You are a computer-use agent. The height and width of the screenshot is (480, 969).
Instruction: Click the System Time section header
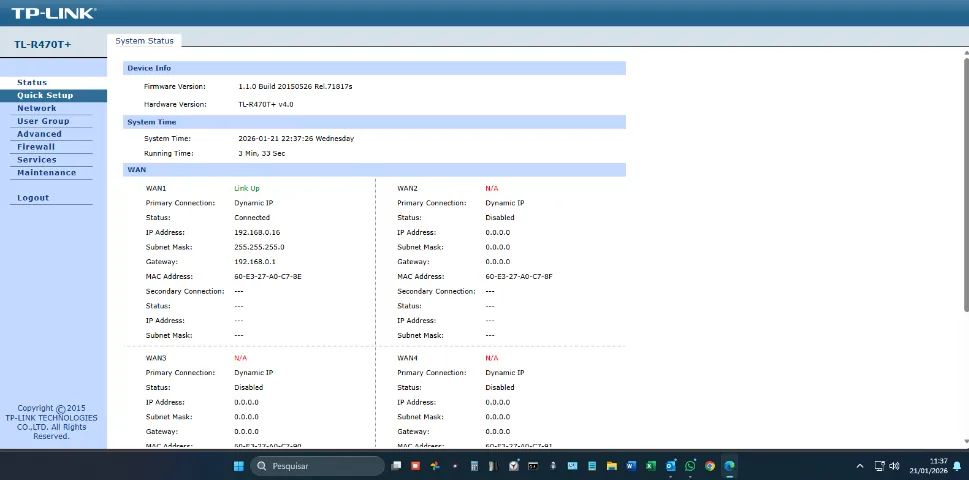[374, 122]
